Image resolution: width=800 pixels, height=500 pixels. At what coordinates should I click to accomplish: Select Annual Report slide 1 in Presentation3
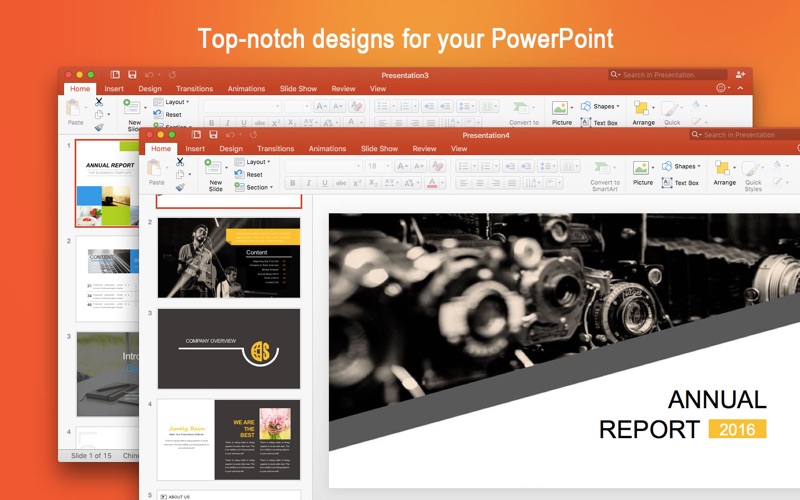(x=107, y=183)
